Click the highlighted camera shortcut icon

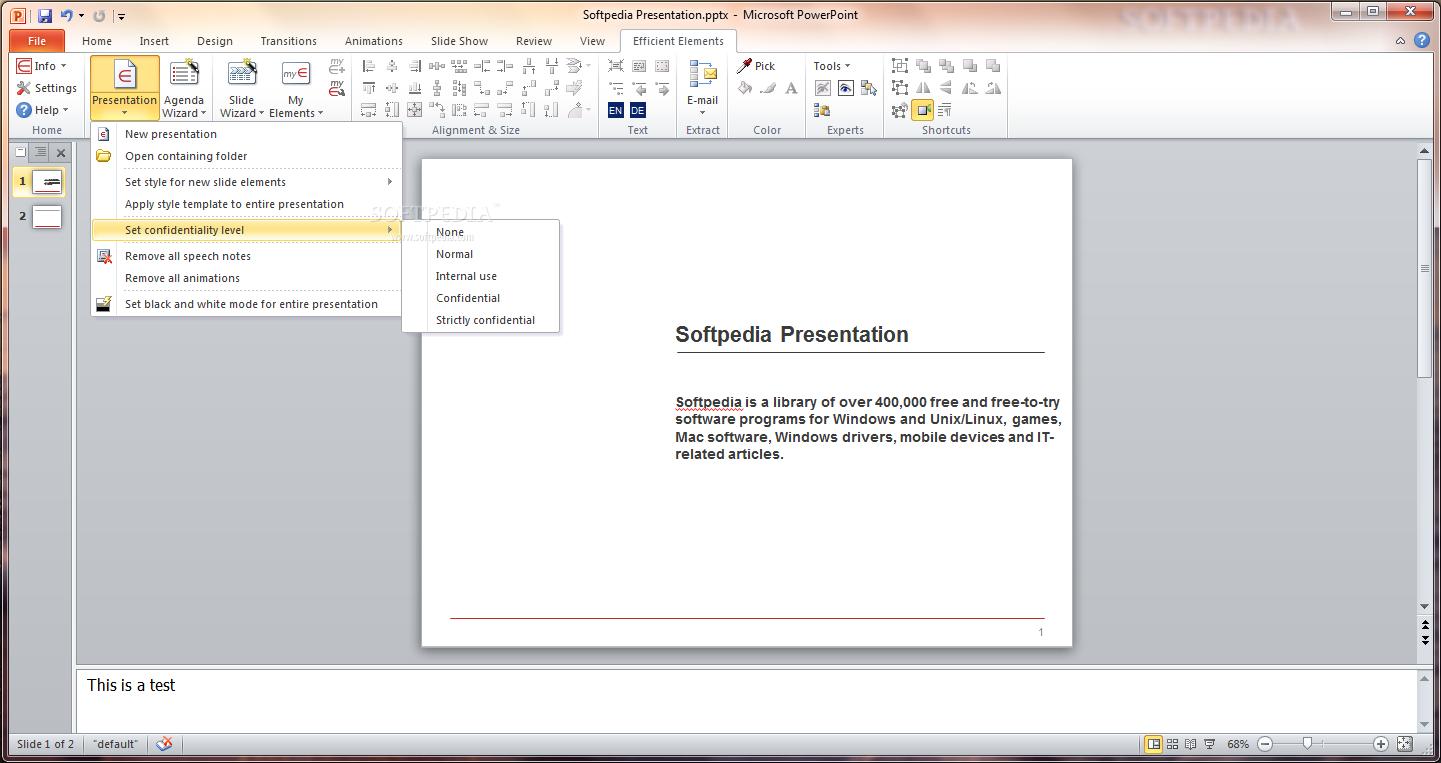coord(922,110)
